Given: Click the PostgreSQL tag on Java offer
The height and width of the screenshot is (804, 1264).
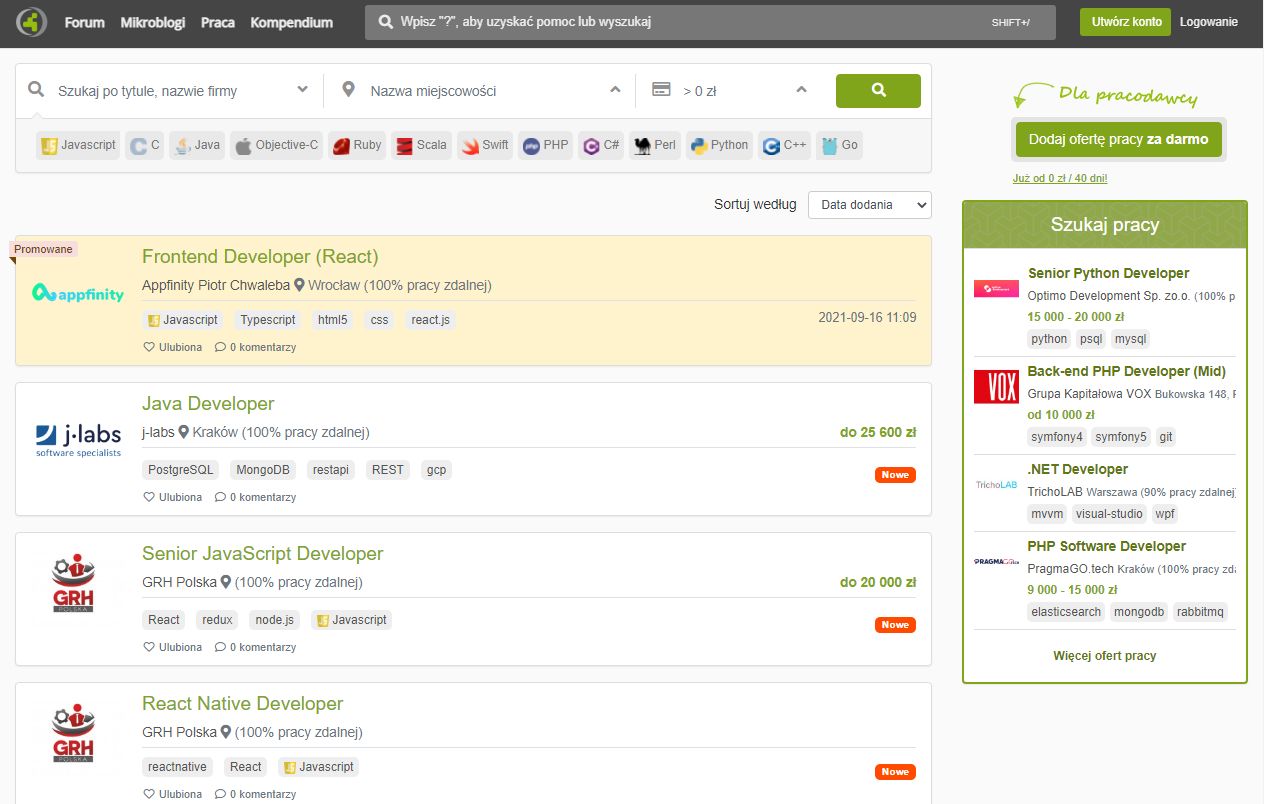Looking at the screenshot, I should (181, 470).
